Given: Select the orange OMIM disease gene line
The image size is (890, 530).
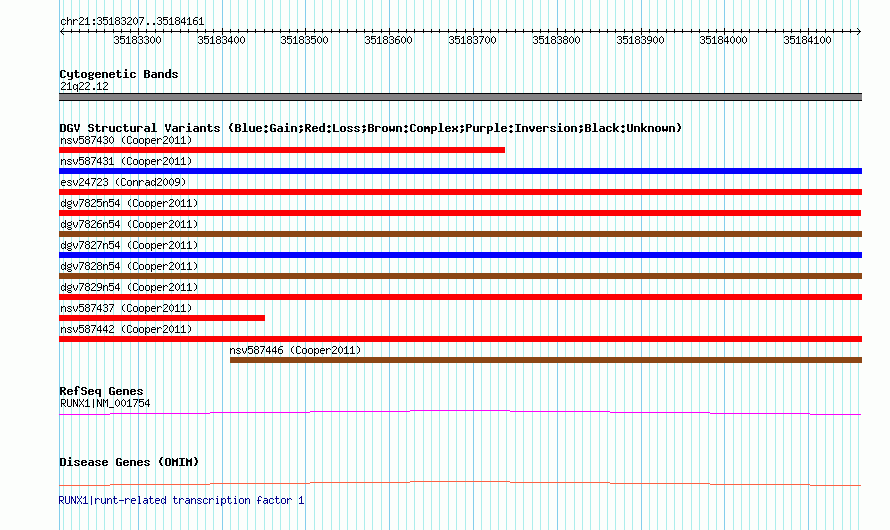Looking at the screenshot, I should 460,483.
